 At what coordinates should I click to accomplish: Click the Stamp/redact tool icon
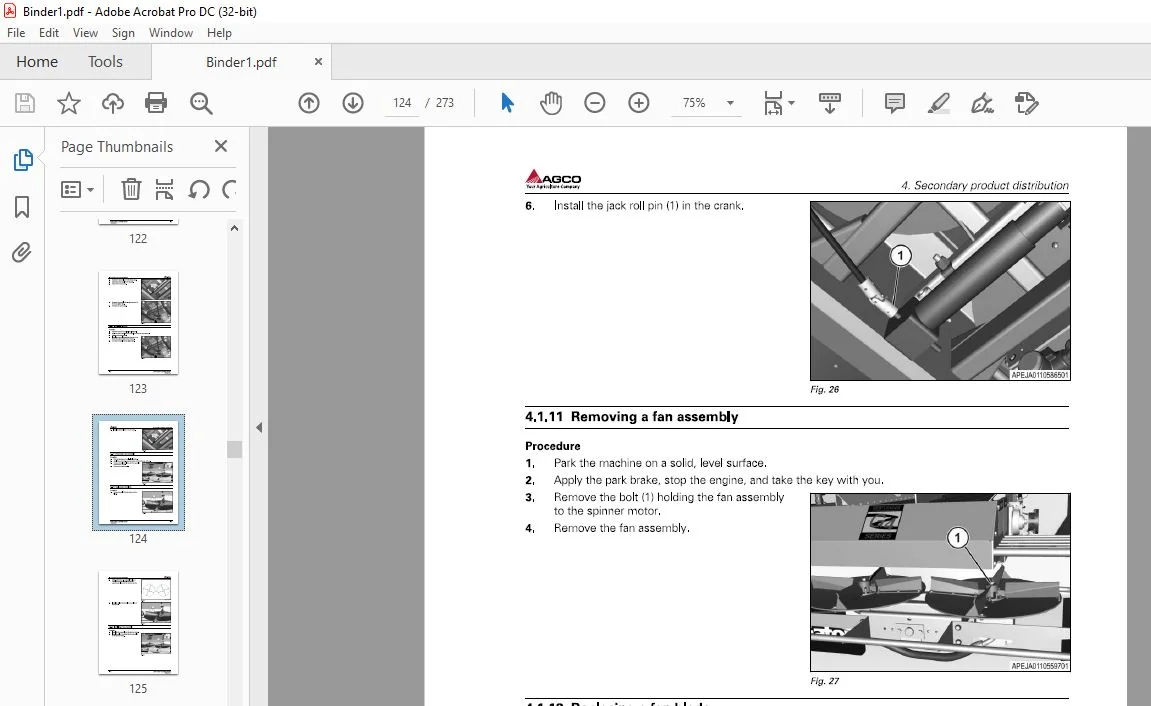pos(1026,103)
